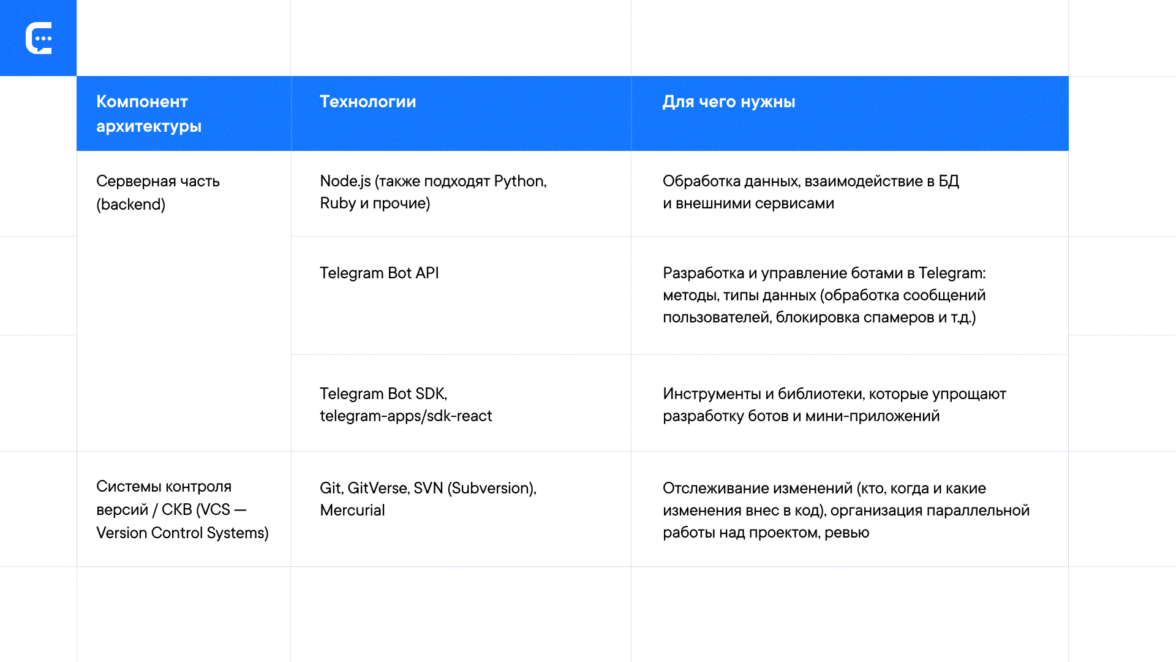Viewport: 1176px width, 662px height.
Task: Click the "Telegram Bot SDK," text
Action: pyautogui.click(x=383, y=394)
